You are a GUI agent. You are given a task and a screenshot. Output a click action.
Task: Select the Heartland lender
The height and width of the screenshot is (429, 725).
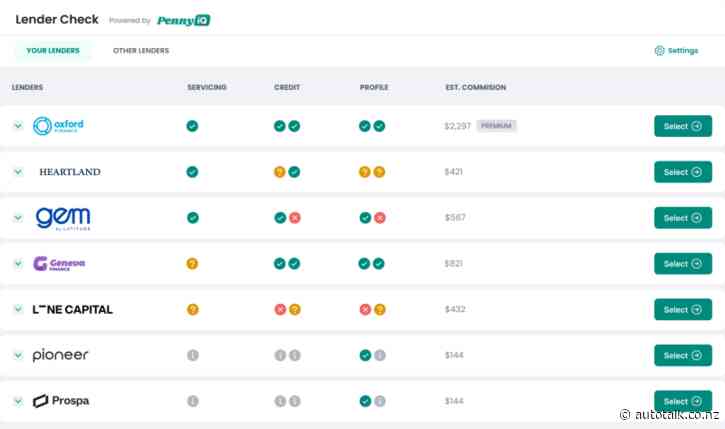coord(683,172)
